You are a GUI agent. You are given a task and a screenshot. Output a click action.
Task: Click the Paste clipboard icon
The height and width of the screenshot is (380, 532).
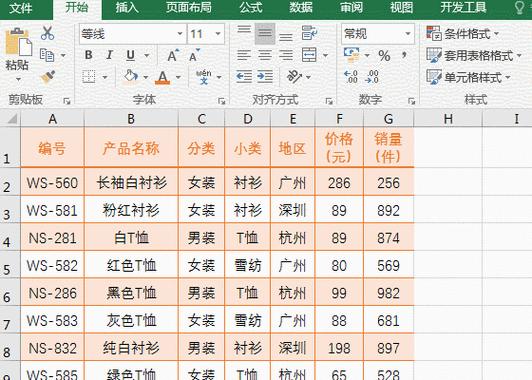19,42
